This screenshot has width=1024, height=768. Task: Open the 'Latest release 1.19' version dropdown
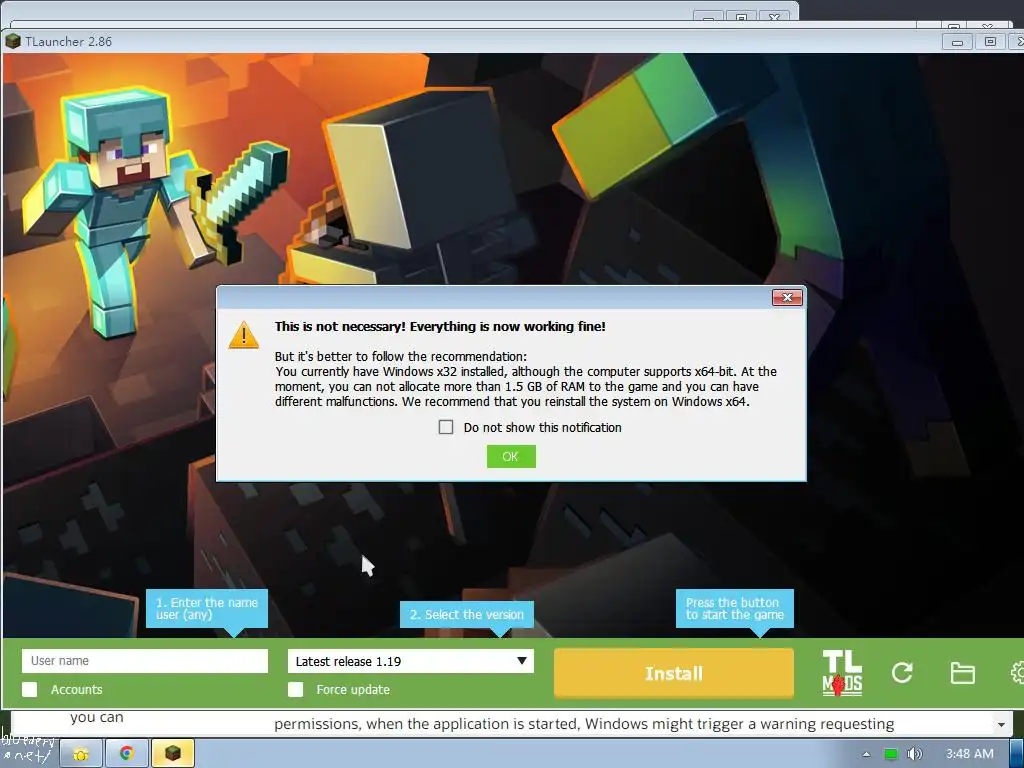(x=411, y=661)
